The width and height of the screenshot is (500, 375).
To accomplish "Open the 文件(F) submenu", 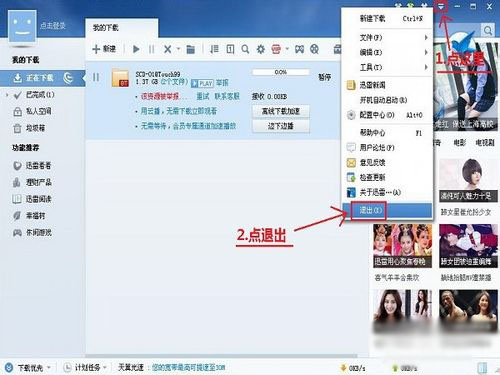I will [x=387, y=38].
